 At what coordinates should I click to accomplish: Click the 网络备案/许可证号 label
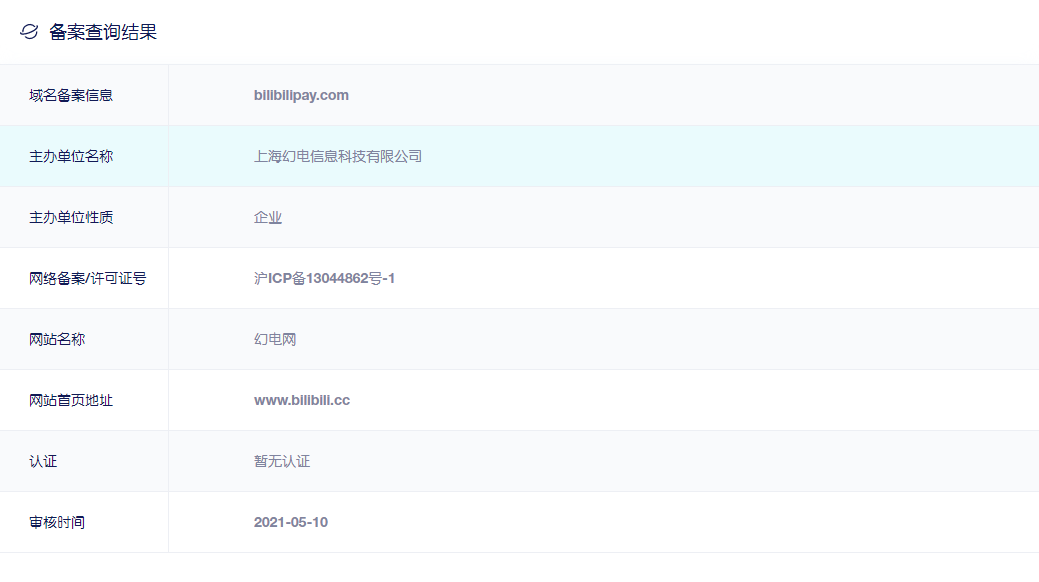(87, 278)
